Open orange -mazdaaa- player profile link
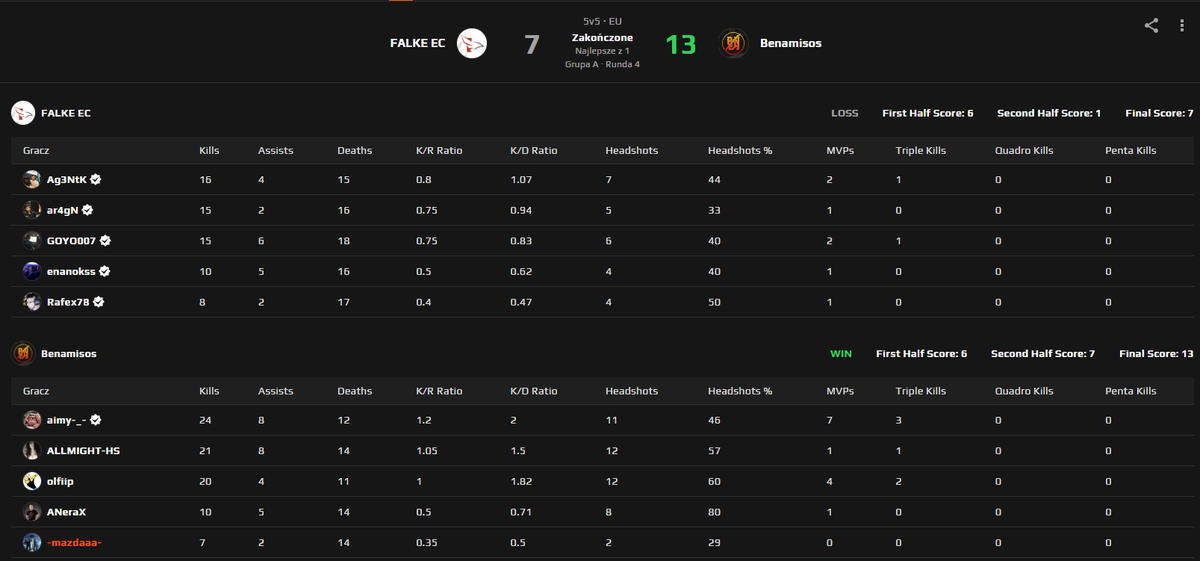This screenshot has width=1200, height=561. [x=74, y=542]
